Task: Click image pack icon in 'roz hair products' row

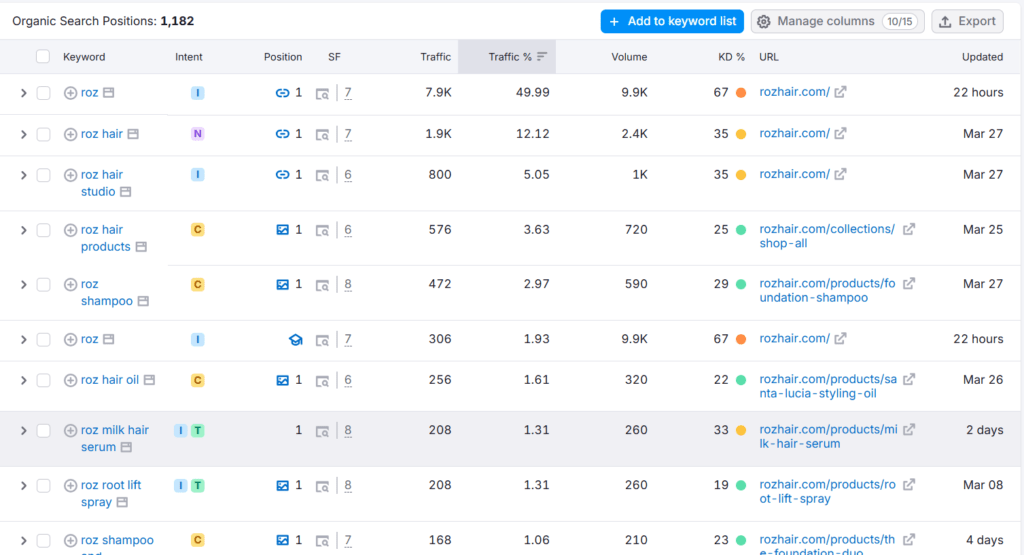Action: pyautogui.click(x=282, y=230)
